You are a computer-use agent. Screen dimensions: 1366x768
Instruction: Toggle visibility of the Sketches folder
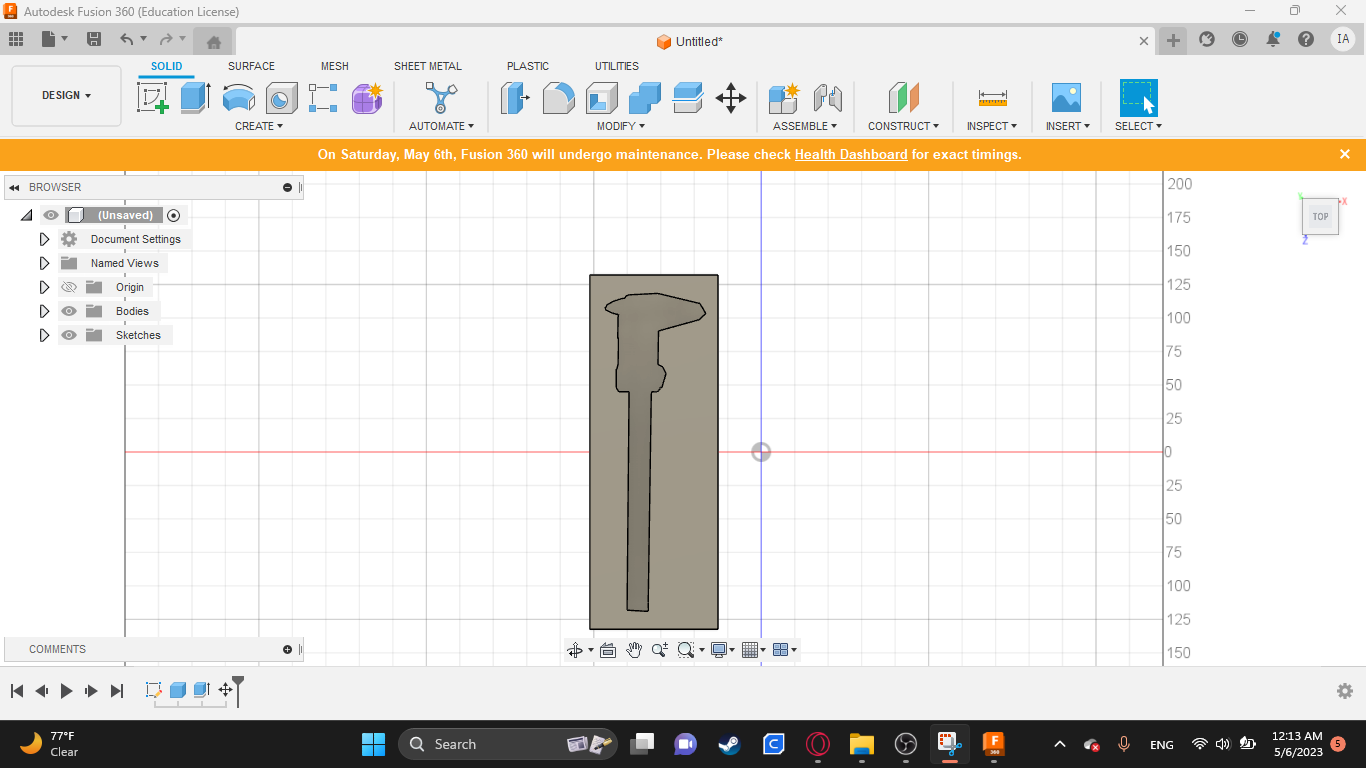coord(69,335)
